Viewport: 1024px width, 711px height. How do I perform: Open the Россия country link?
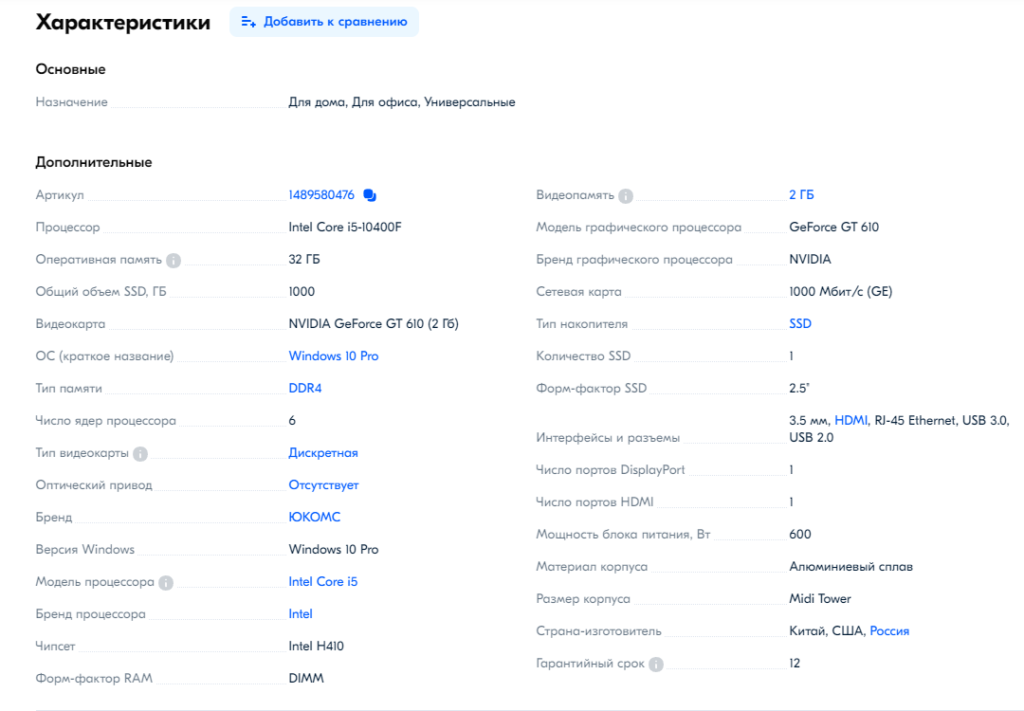[x=889, y=631]
